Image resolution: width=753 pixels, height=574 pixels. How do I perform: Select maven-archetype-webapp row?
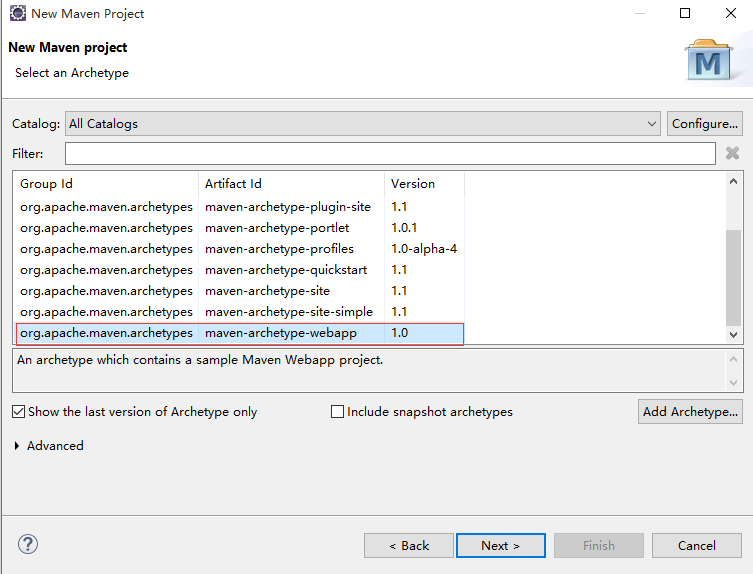(239, 333)
